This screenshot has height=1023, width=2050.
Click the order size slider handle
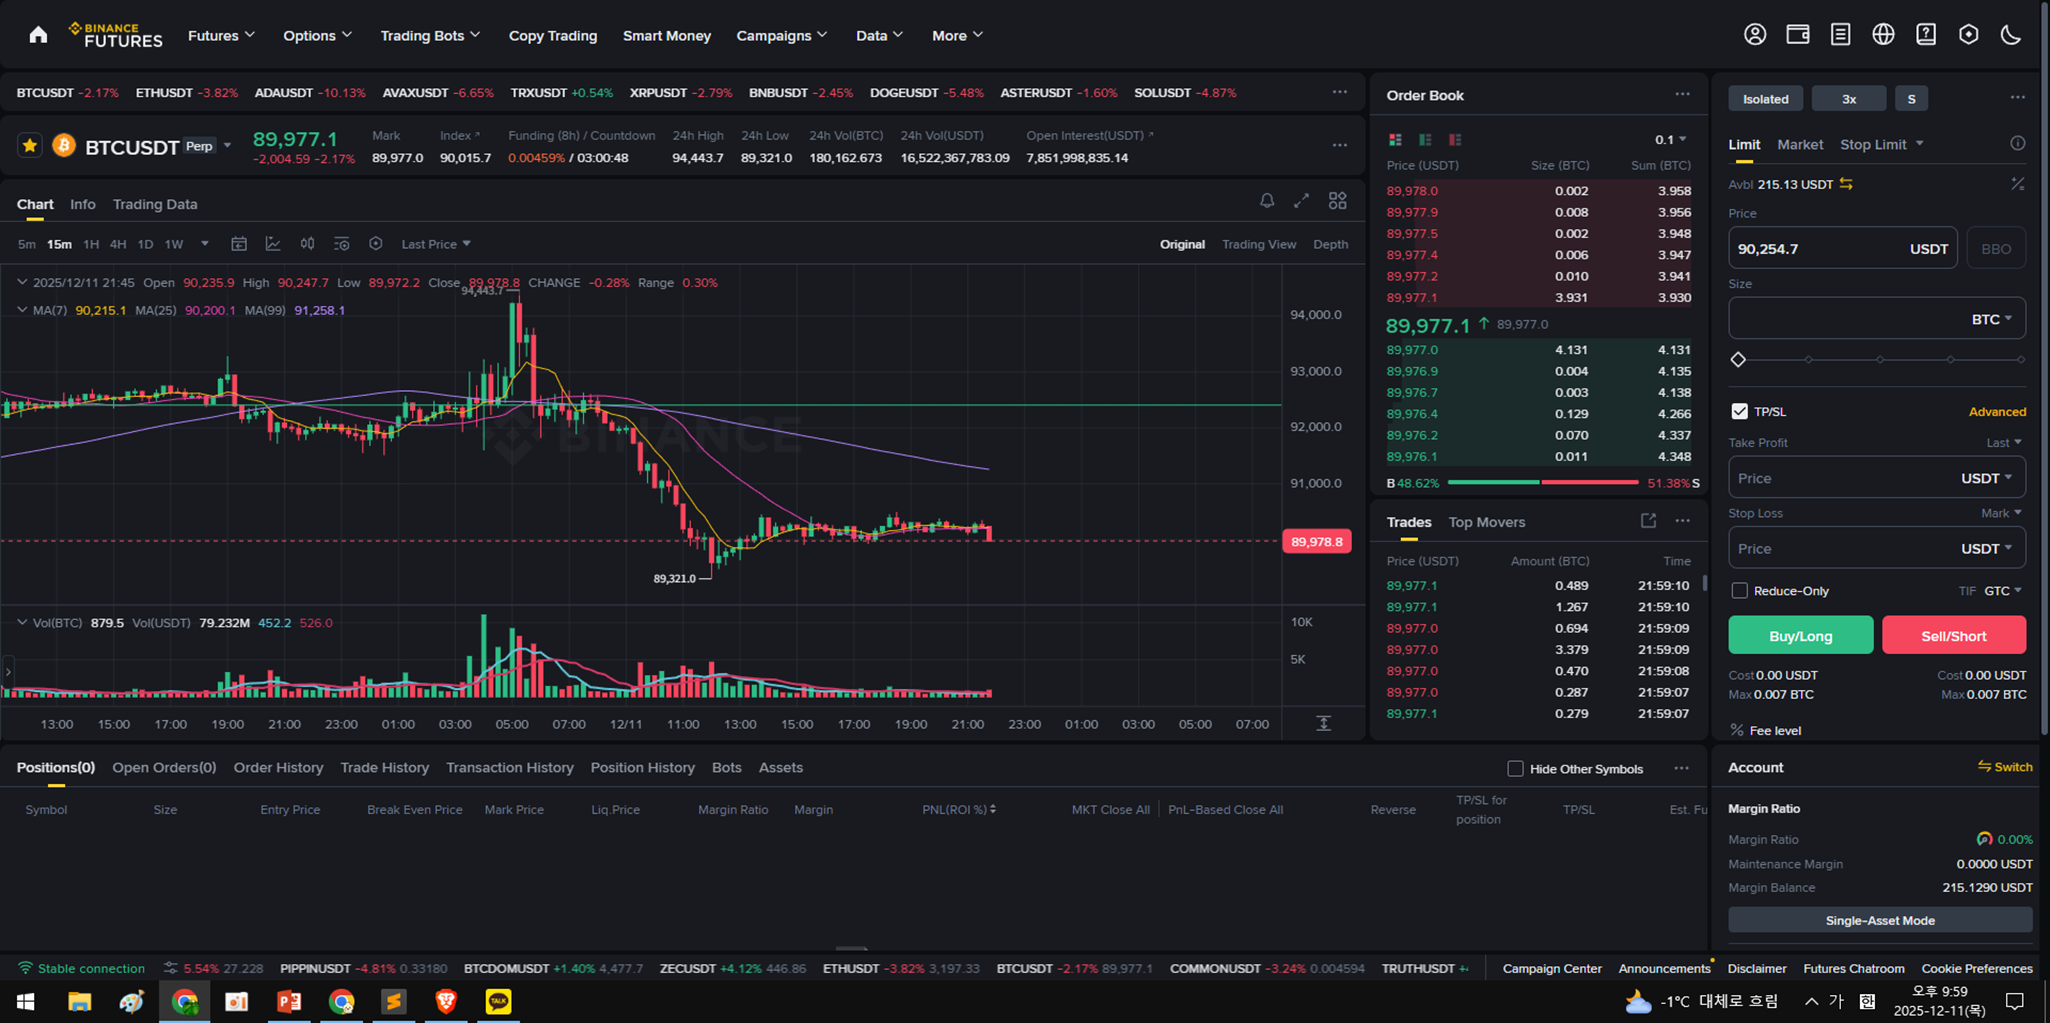[x=1738, y=359]
